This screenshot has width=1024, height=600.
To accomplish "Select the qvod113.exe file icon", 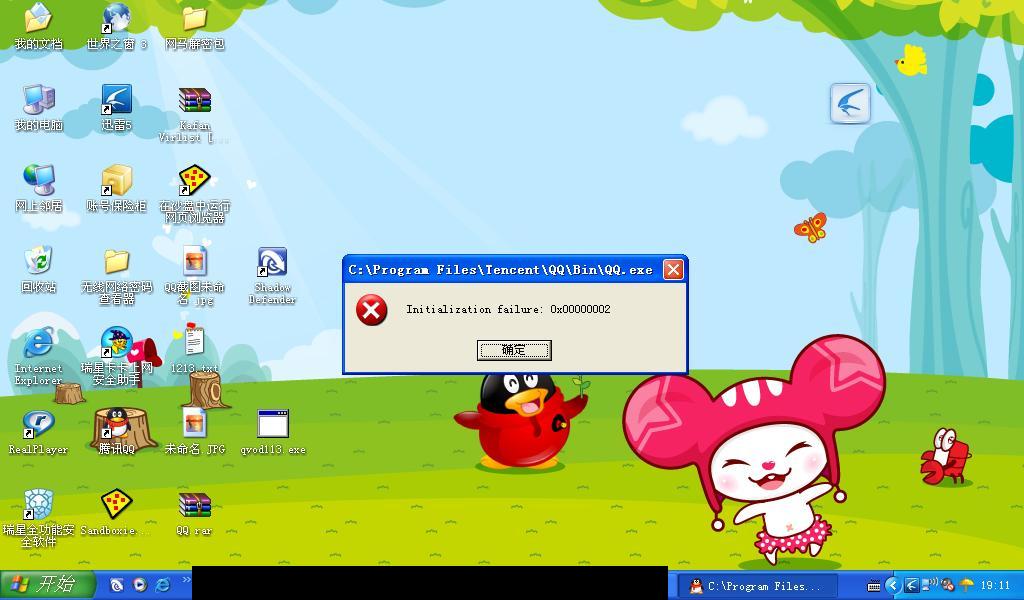I will click(x=273, y=432).
